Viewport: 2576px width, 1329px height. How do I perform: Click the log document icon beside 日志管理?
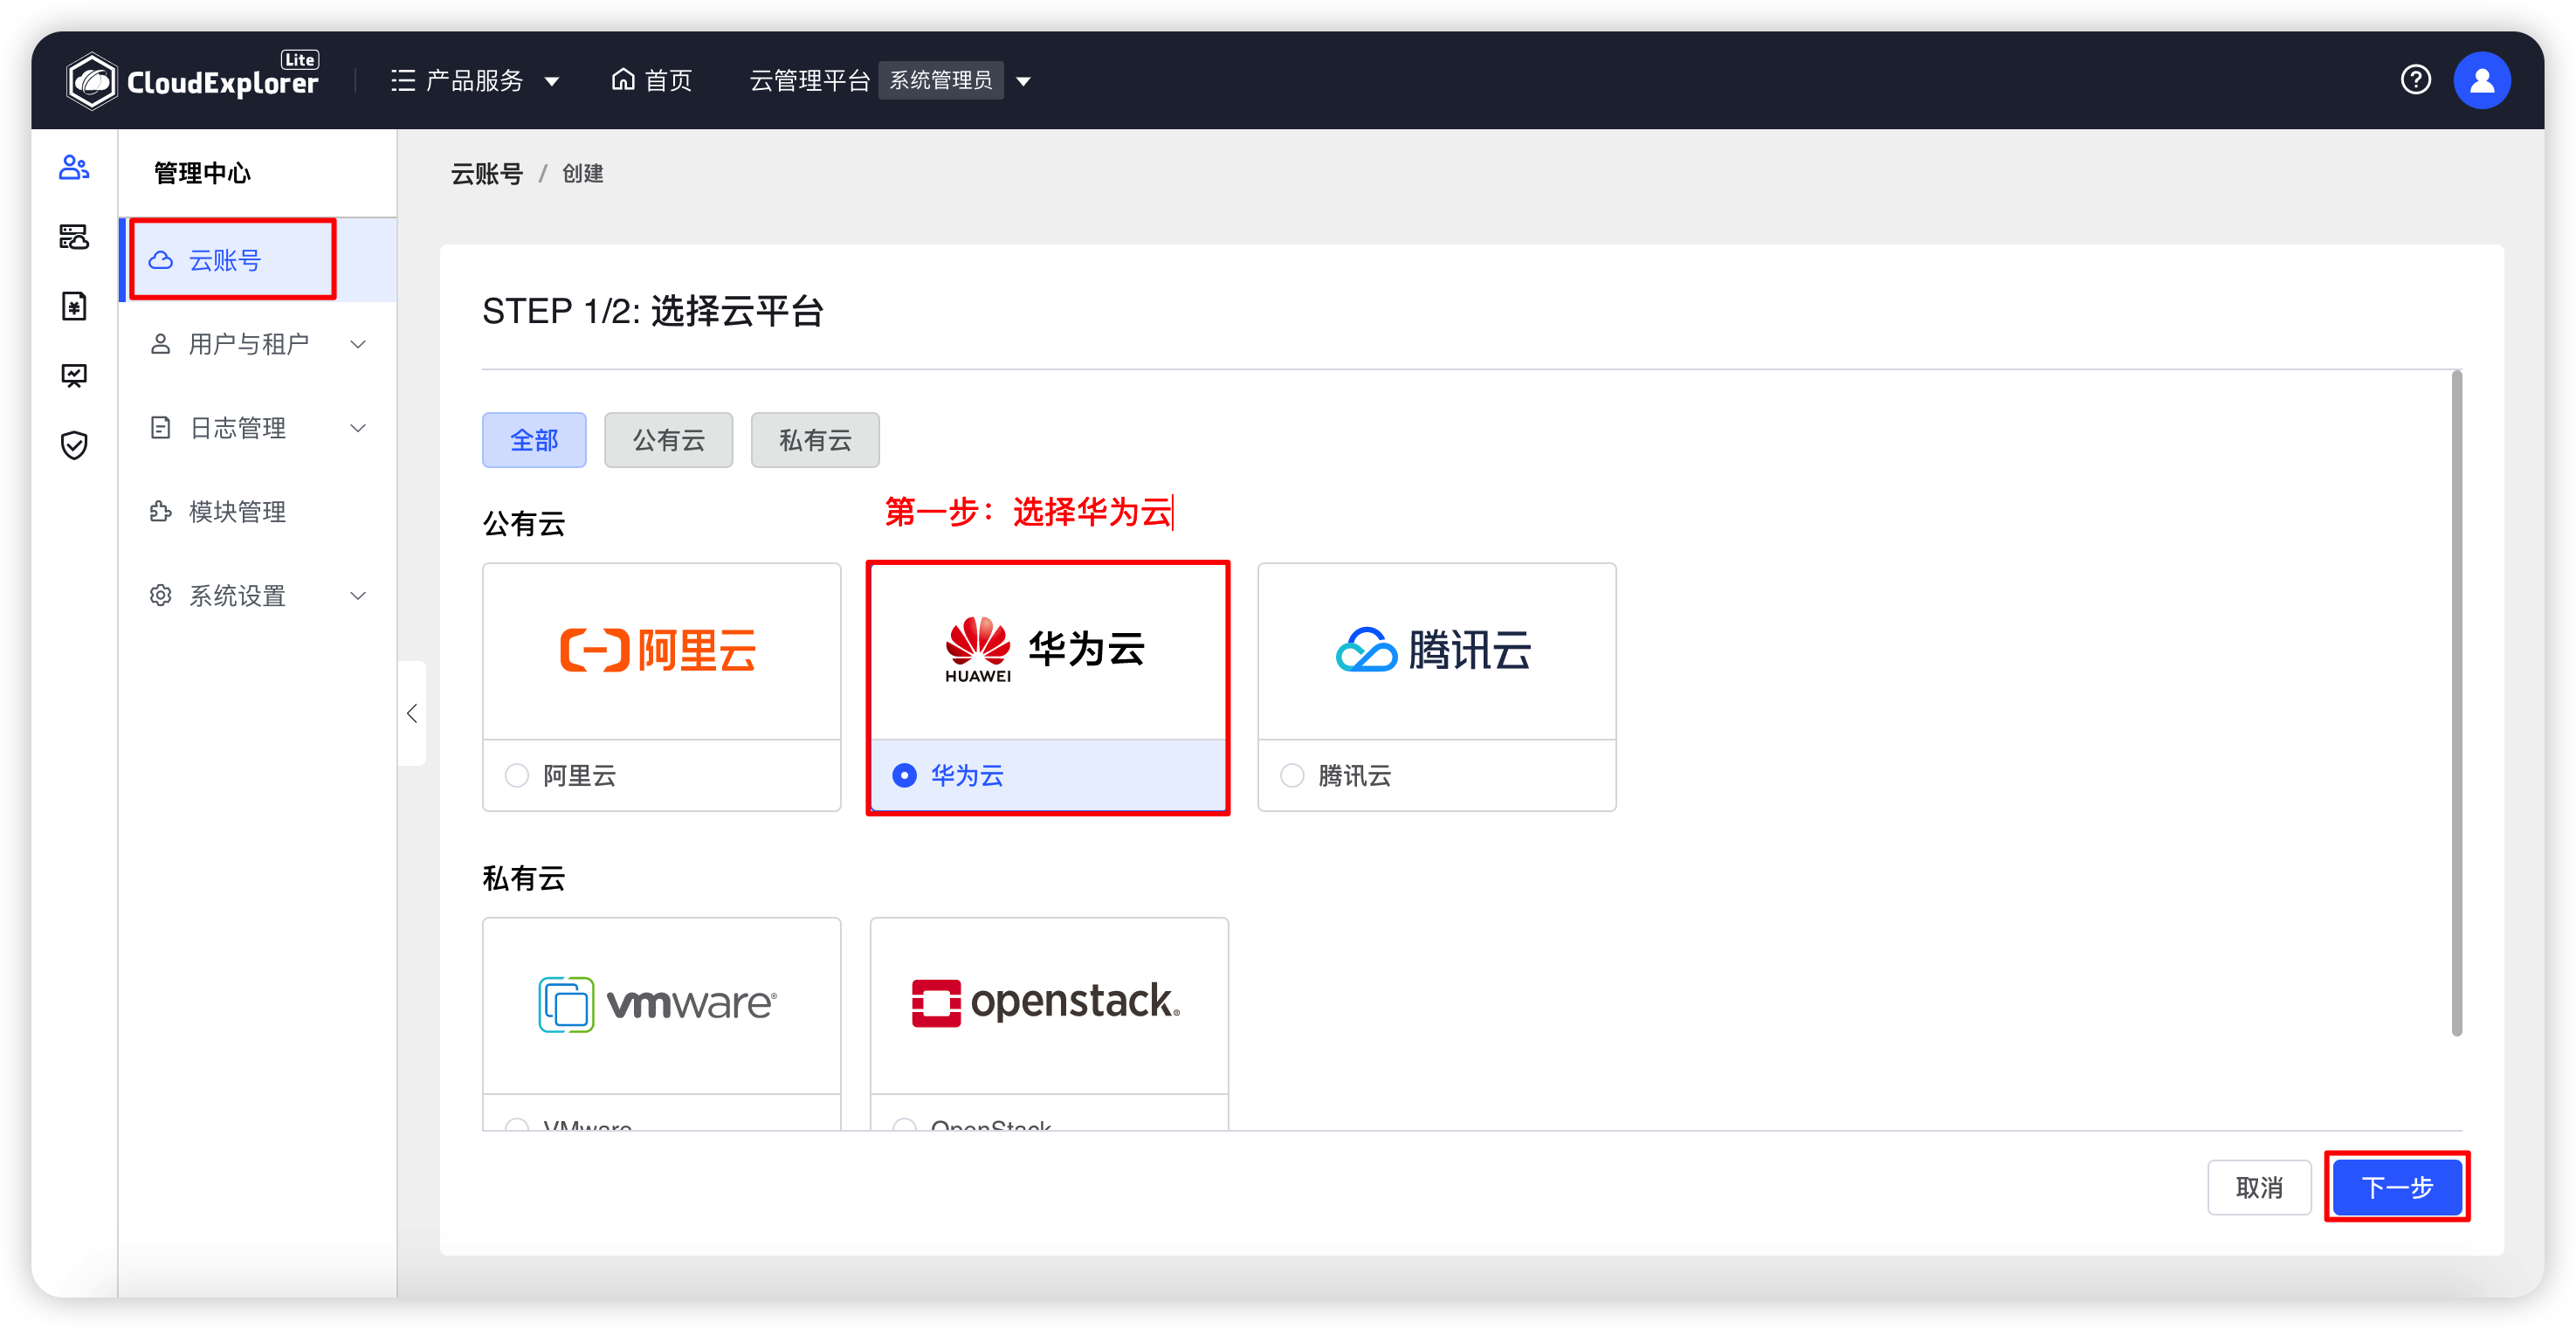click(x=160, y=428)
